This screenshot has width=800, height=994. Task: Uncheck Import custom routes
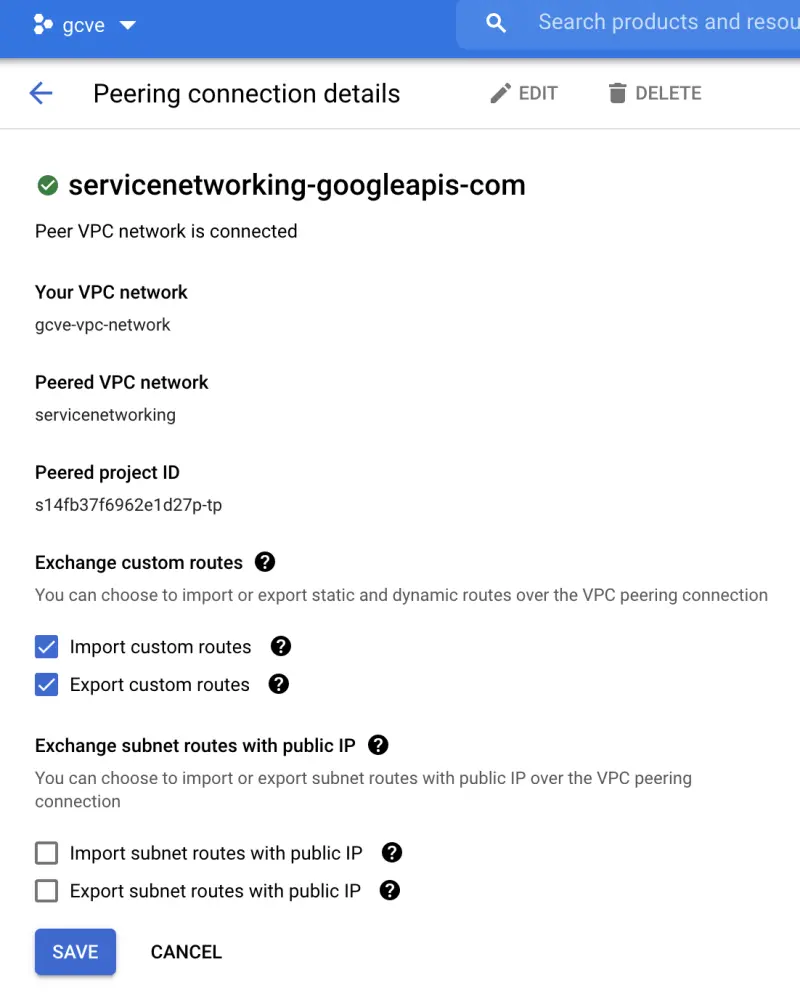click(46, 647)
